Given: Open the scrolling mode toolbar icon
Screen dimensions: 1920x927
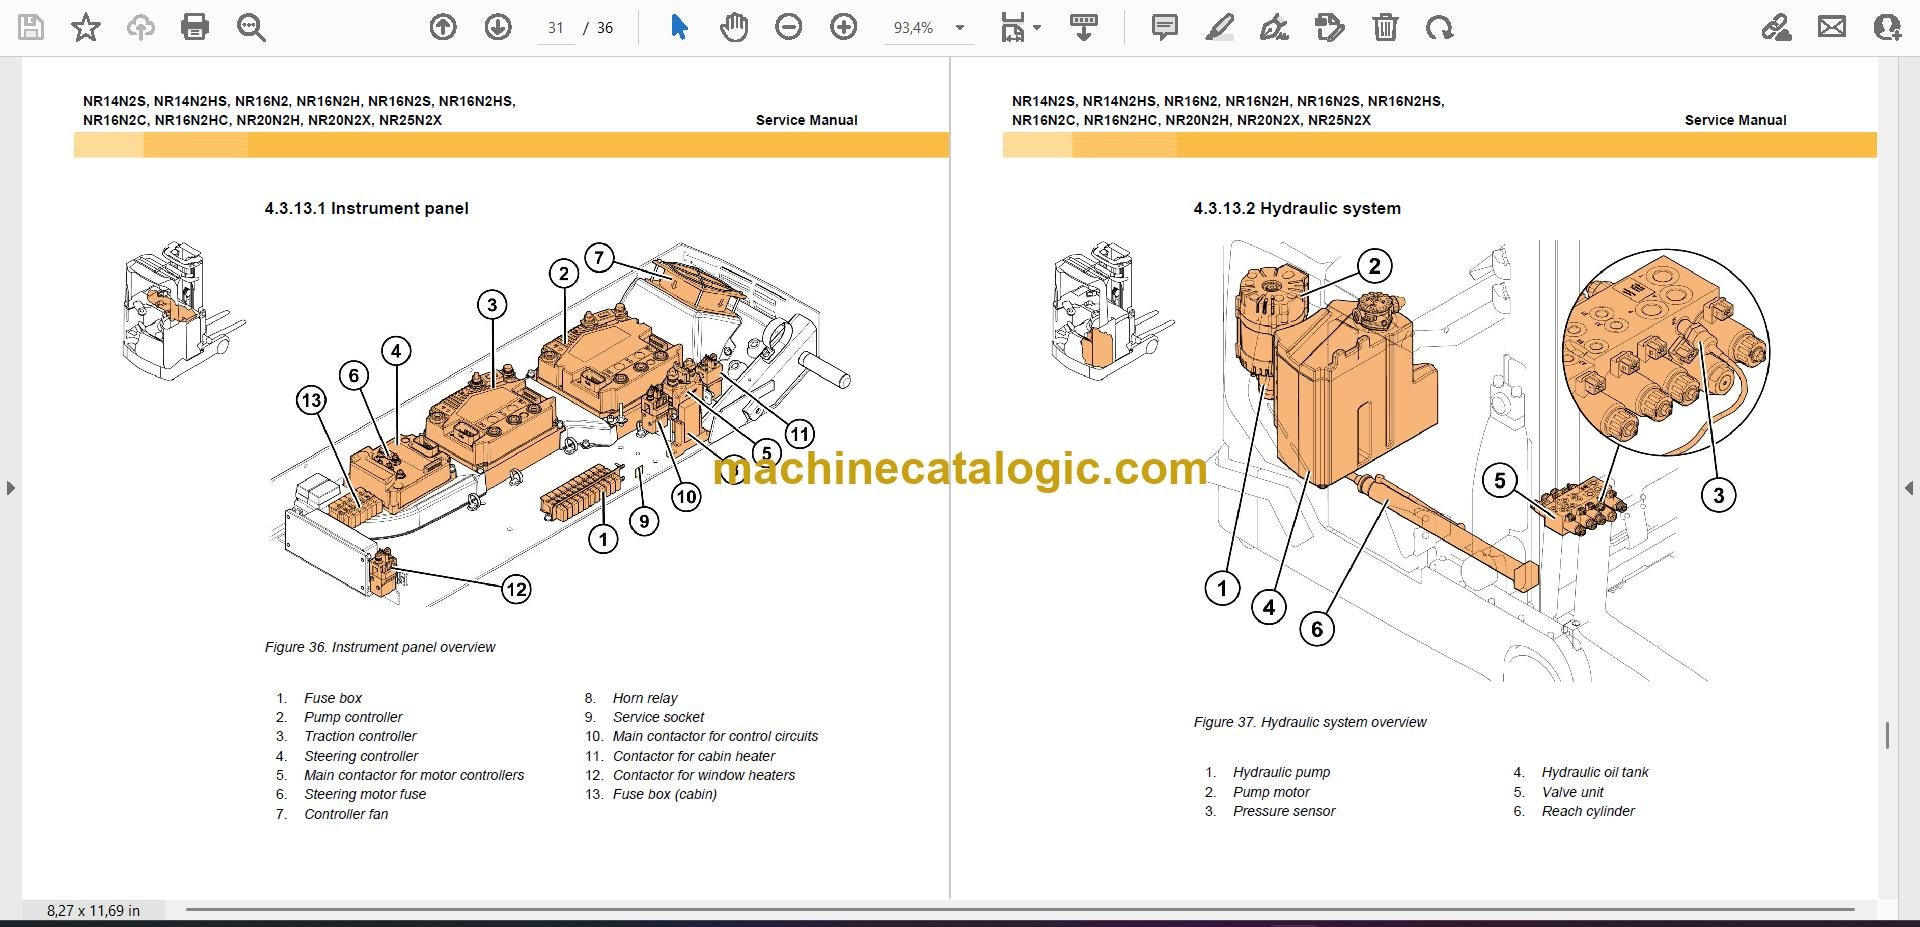Looking at the screenshot, I should [x=1084, y=27].
